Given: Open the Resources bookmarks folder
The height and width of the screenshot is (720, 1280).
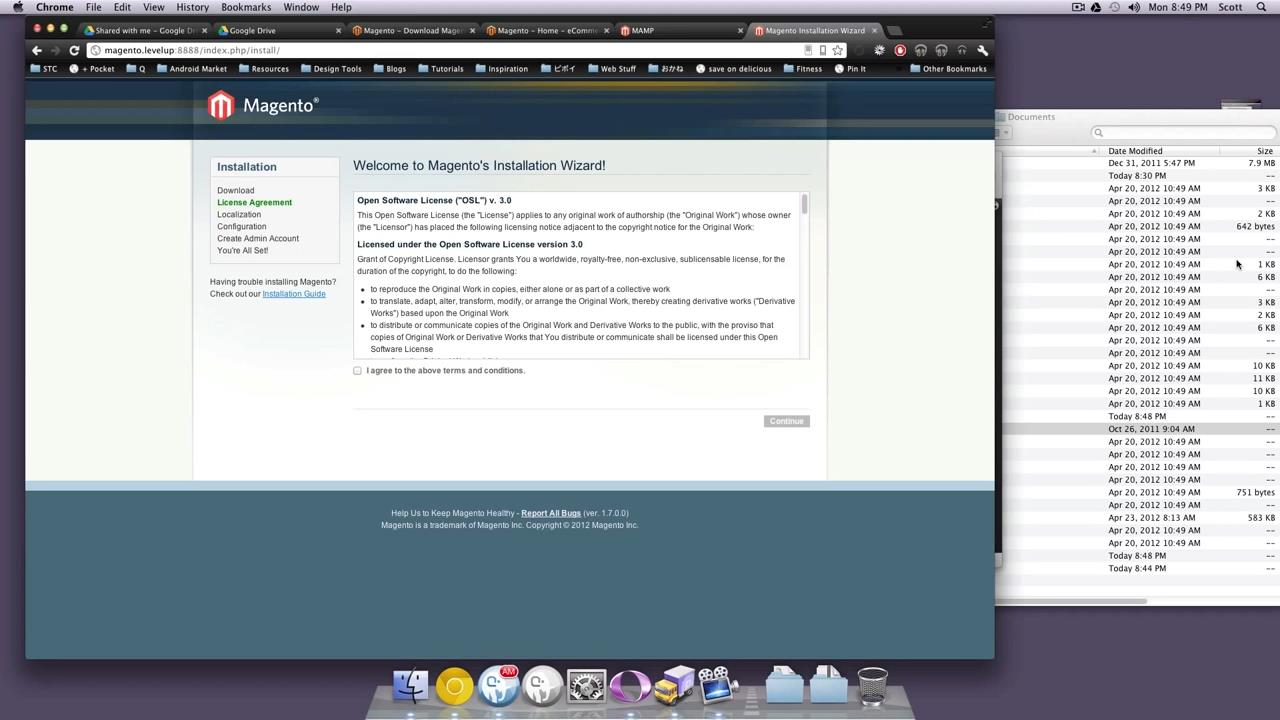Looking at the screenshot, I should (x=264, y=69).
